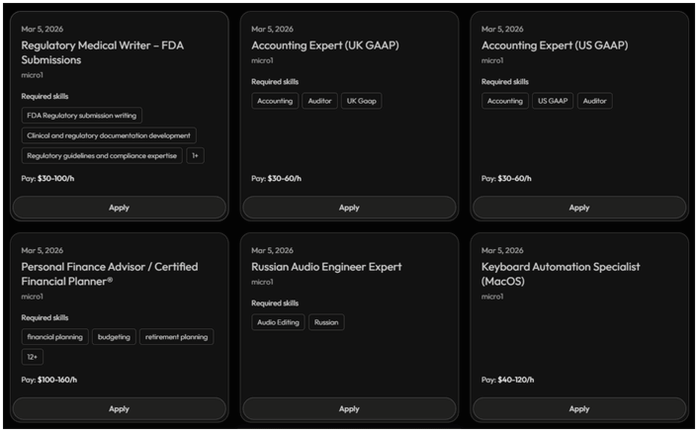Screen dimensions: 698x432
Task: Apply to Regulatory Medical Writer job
Action: pyautogui.click(x=119, y=208)
